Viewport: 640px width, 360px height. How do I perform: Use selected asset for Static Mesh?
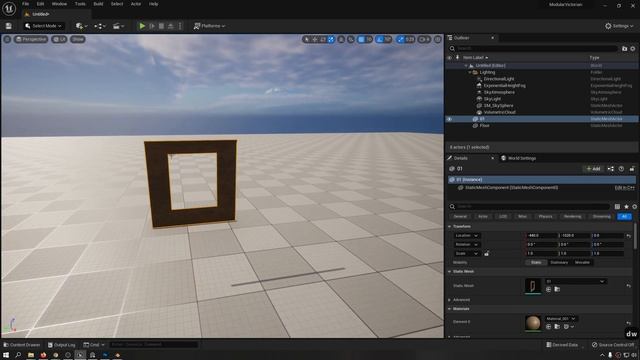549,289
